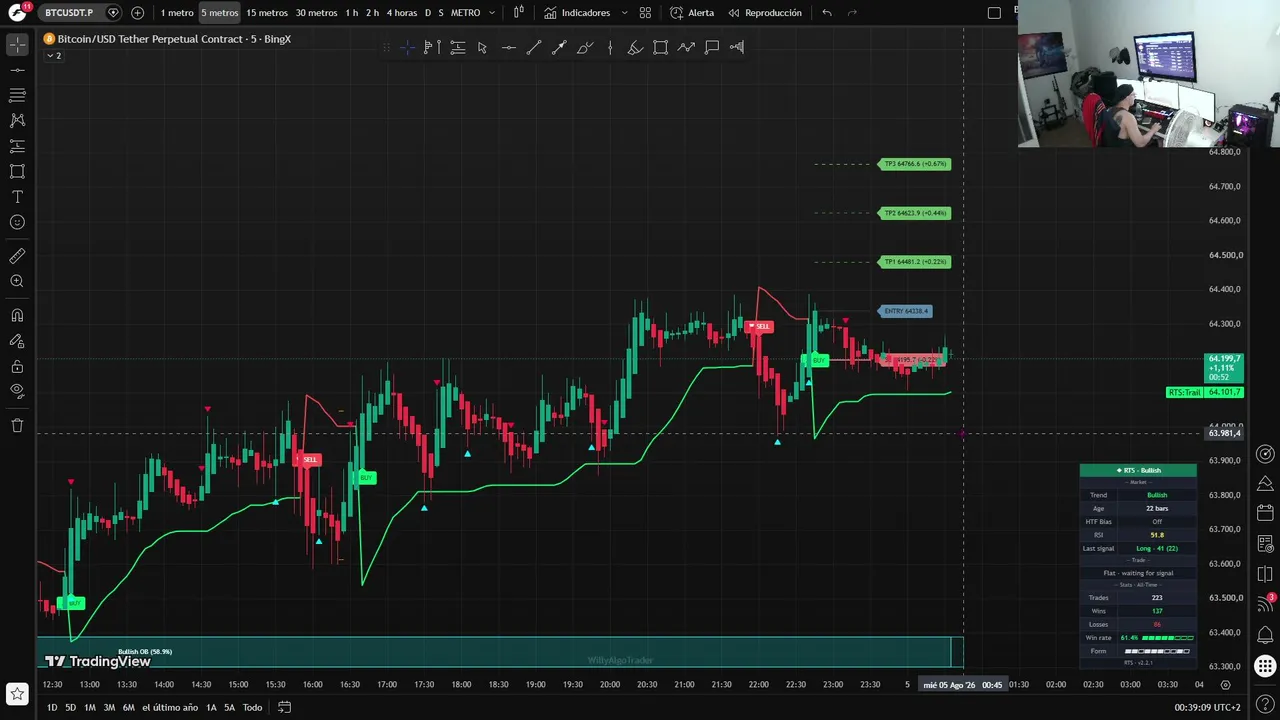Screen dimensions: 1280x720
Task: Open the user profile avatar menu
Action: pyautogui.click(x=17, y=13)
